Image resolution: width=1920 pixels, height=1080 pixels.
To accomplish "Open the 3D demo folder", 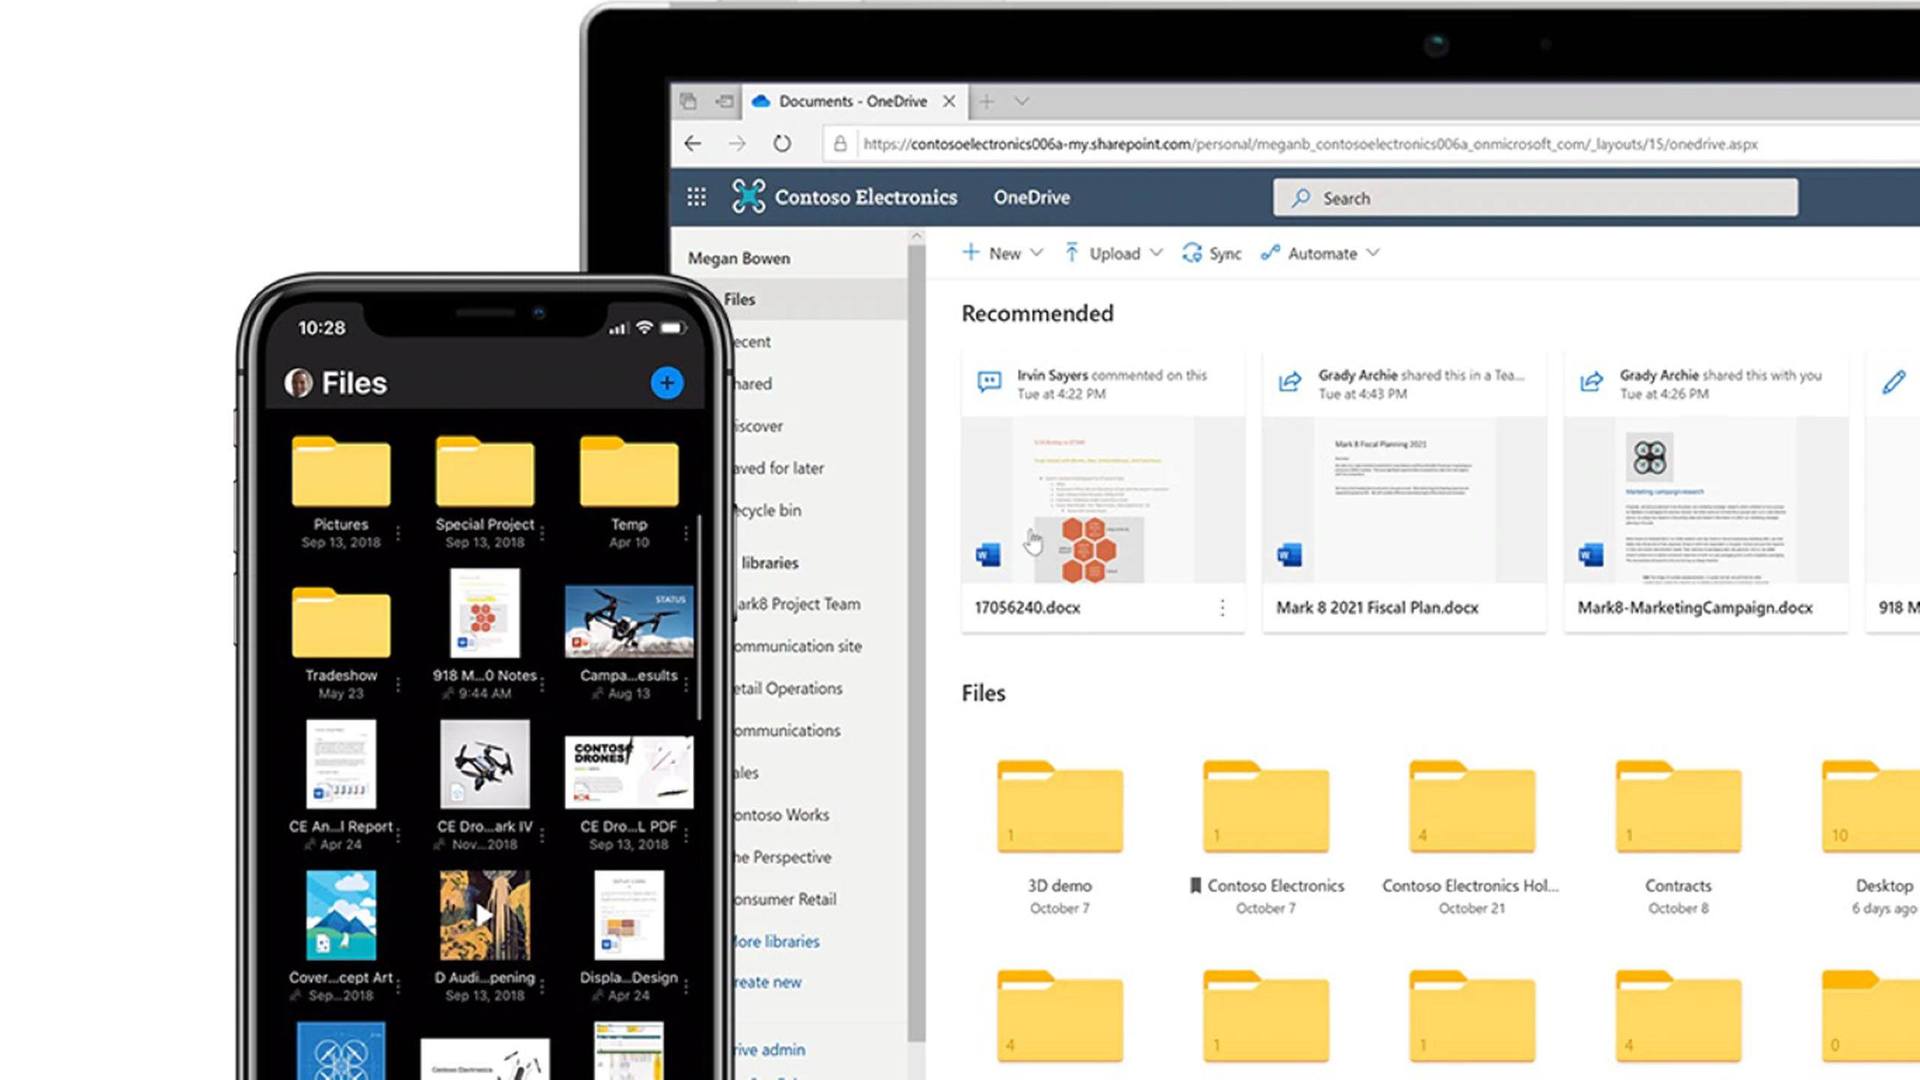I will pyautogui.click(x=1060, y=806).
